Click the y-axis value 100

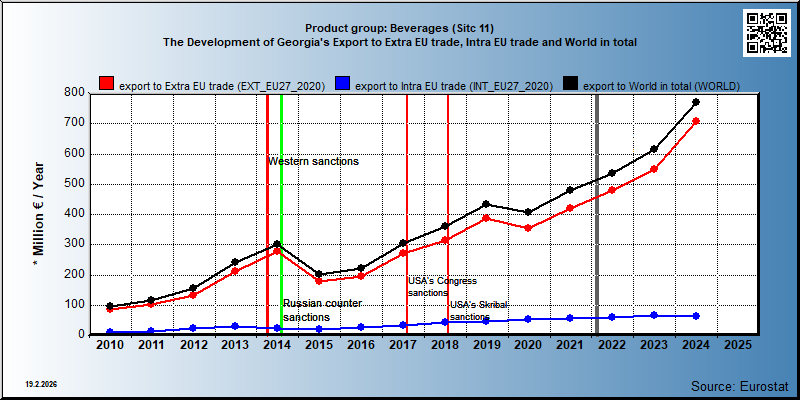pyautogui.click(x=74, y=305)
